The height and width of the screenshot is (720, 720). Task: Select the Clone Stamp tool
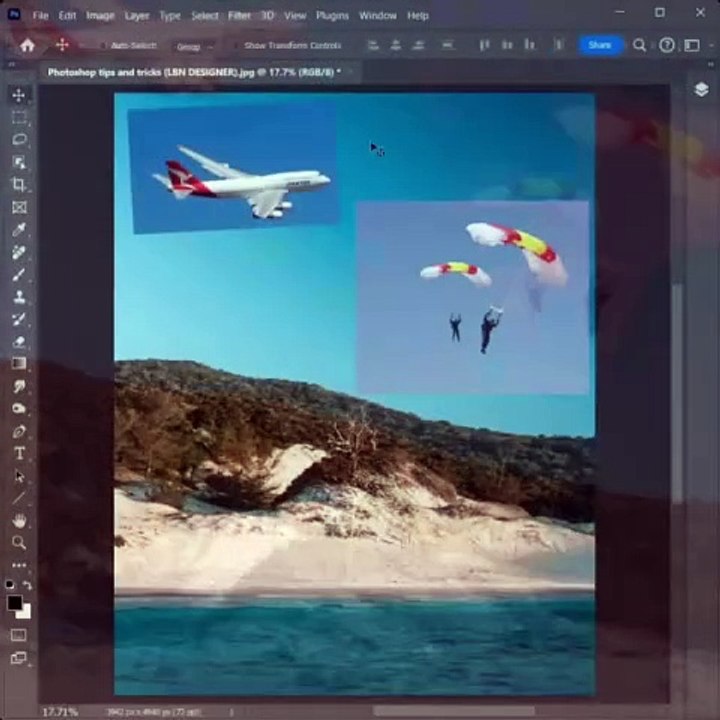coord(19,297)
